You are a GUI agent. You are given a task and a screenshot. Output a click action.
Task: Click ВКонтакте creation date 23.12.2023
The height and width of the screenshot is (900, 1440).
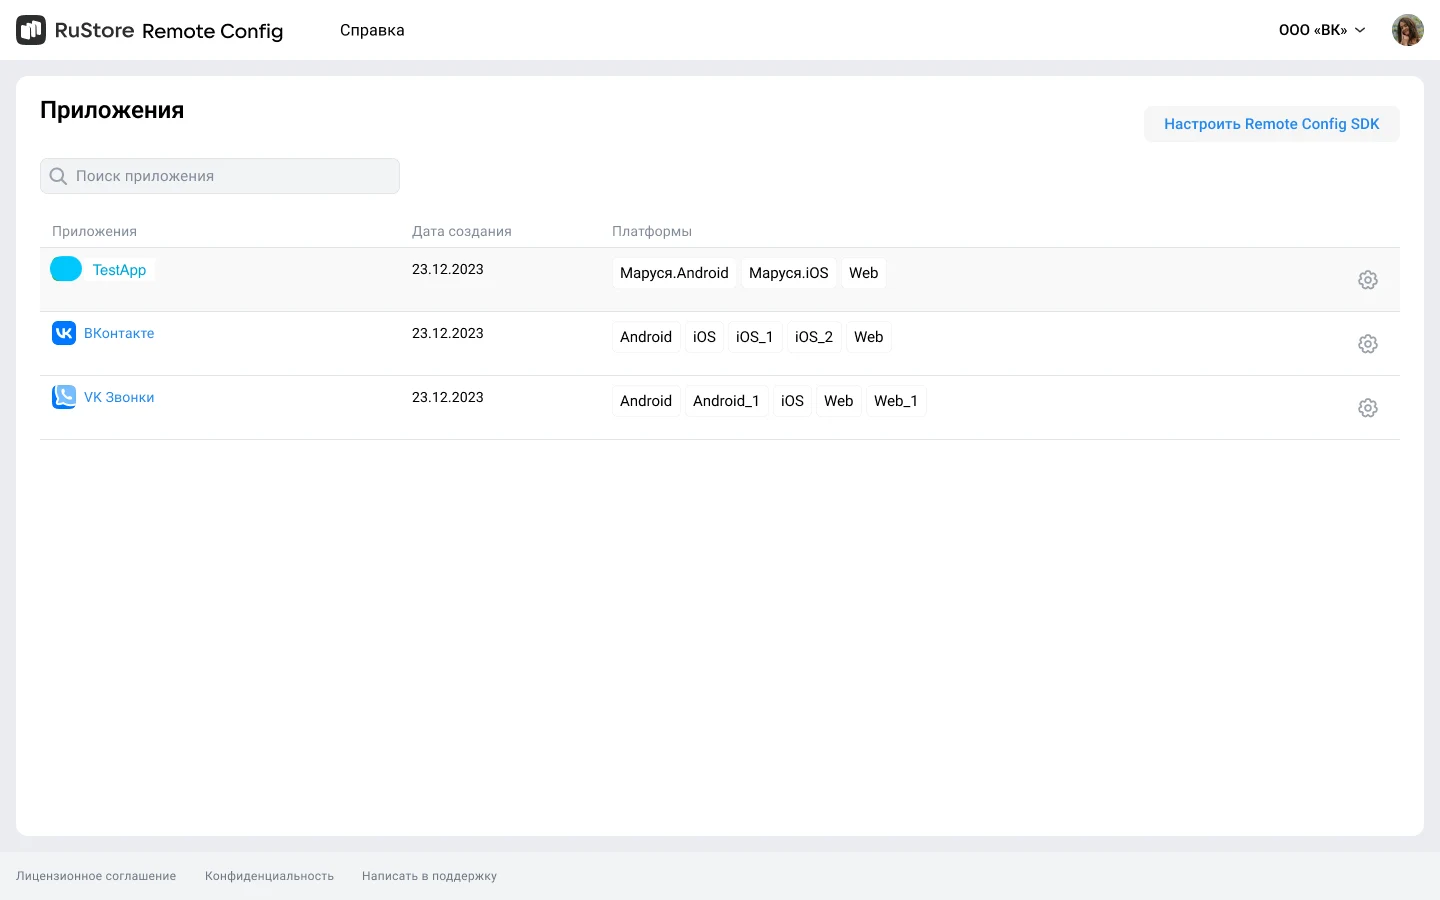click(448, 333)
